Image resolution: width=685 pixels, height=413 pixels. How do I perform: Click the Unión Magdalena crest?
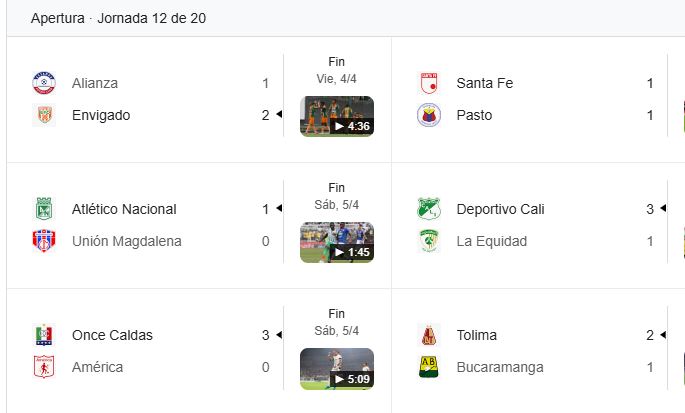tap(44, 241)
